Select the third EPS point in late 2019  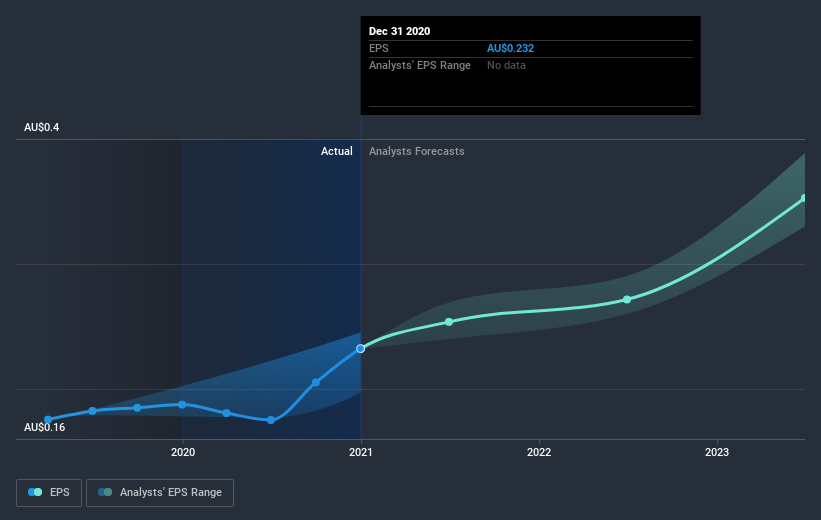(137, 408)
